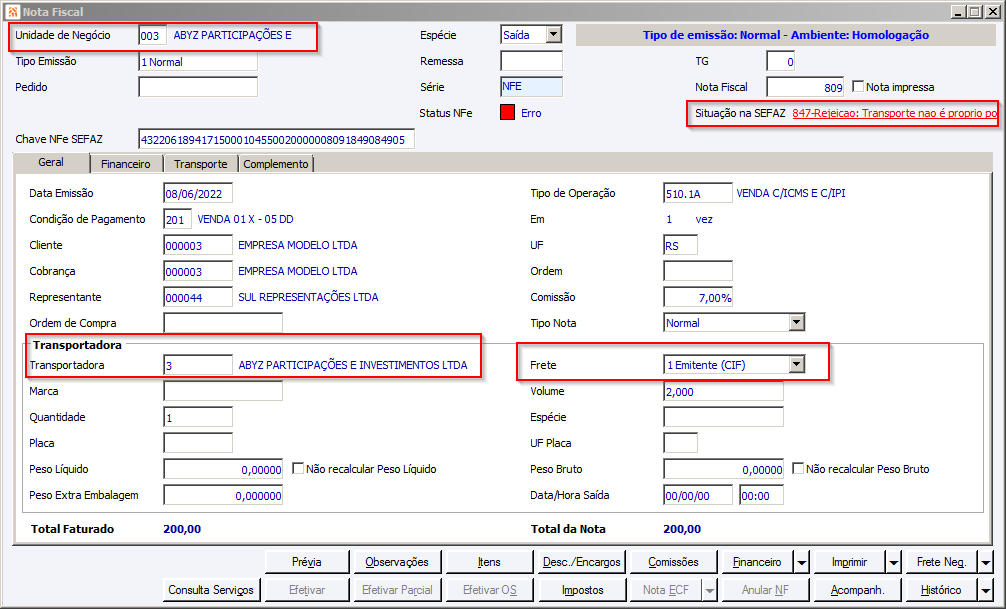Screen dimensions: 1006x609
Task: Click the transport Espécie field below Volume
Action: [x=723, y=417]
